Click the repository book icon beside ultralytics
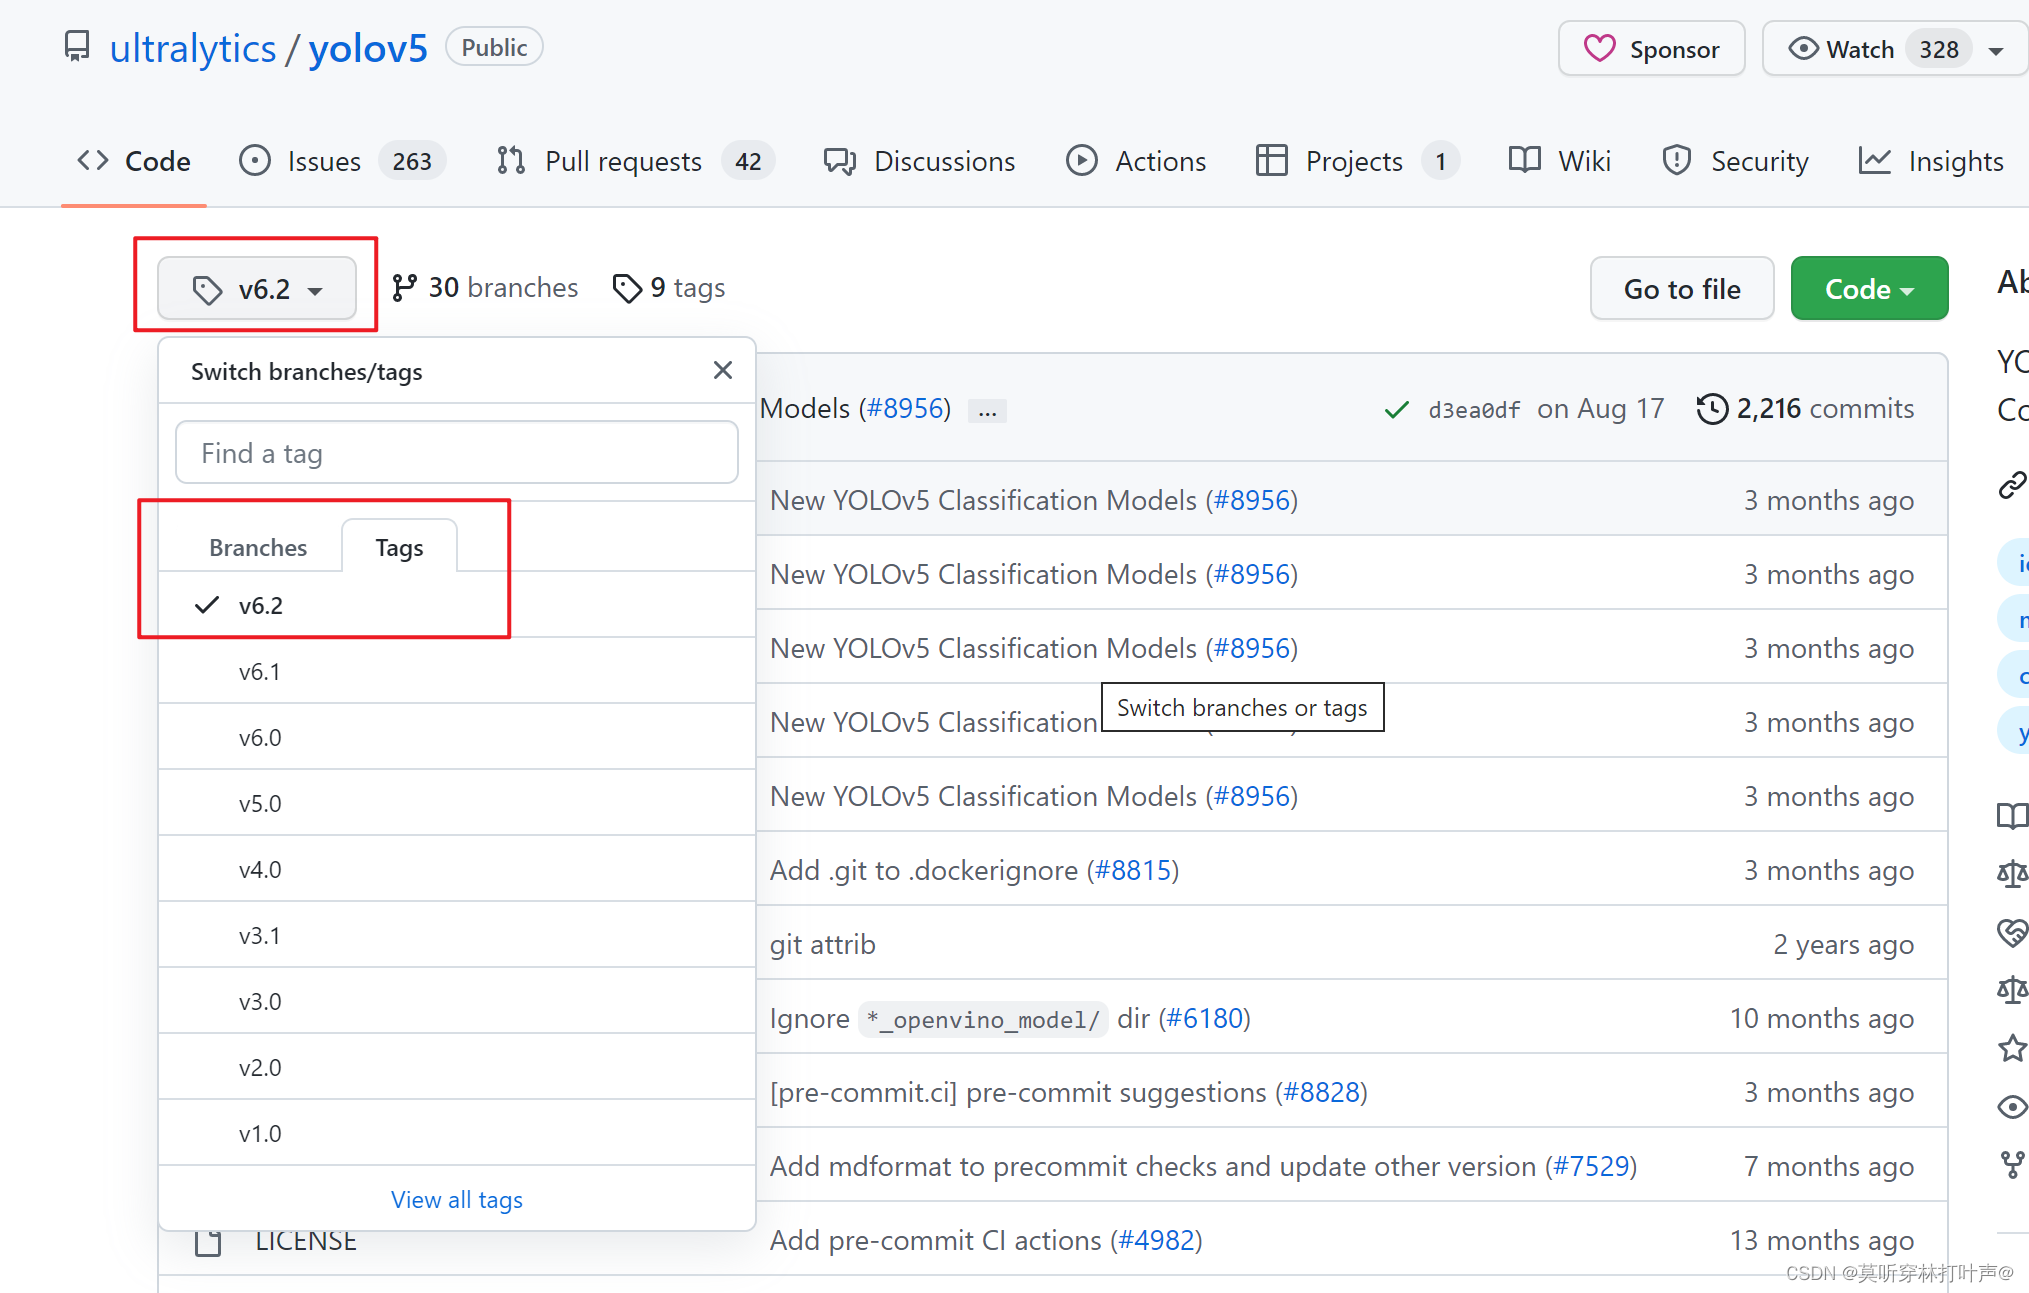Screen dimensions: 2029x1293 [x=77, y=47]
